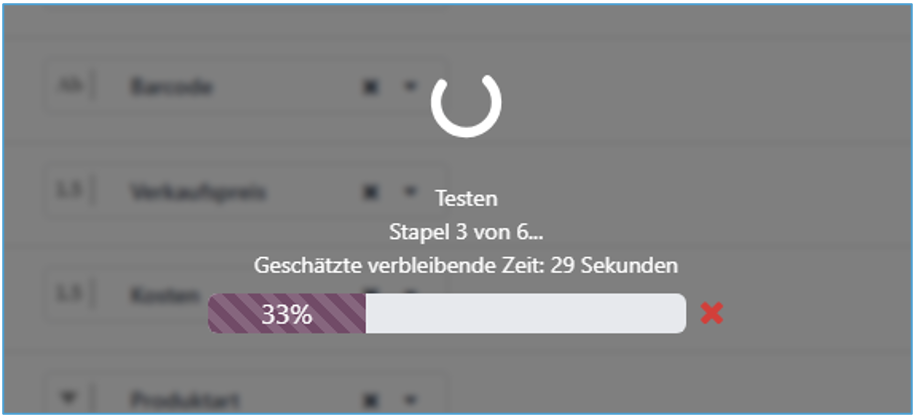Expand the Verkaufspreis dropdown arrow
Screen dimensions: 914x417
tap(409, 190)
